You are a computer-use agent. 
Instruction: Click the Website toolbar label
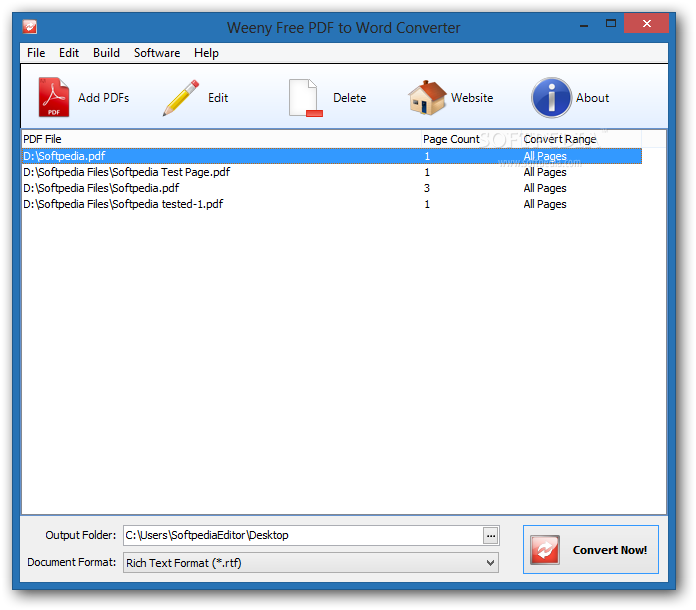point(472,98)
